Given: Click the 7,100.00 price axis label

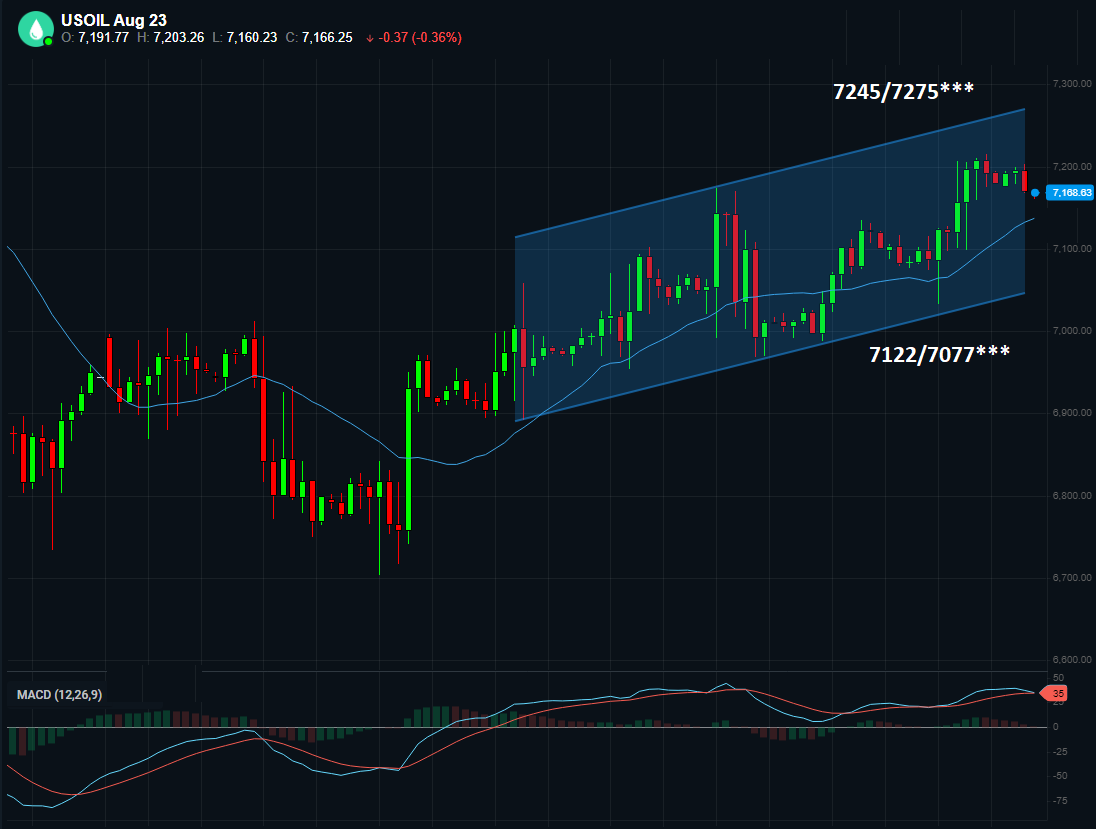Looking at the screenshot, I should 1072,249.
